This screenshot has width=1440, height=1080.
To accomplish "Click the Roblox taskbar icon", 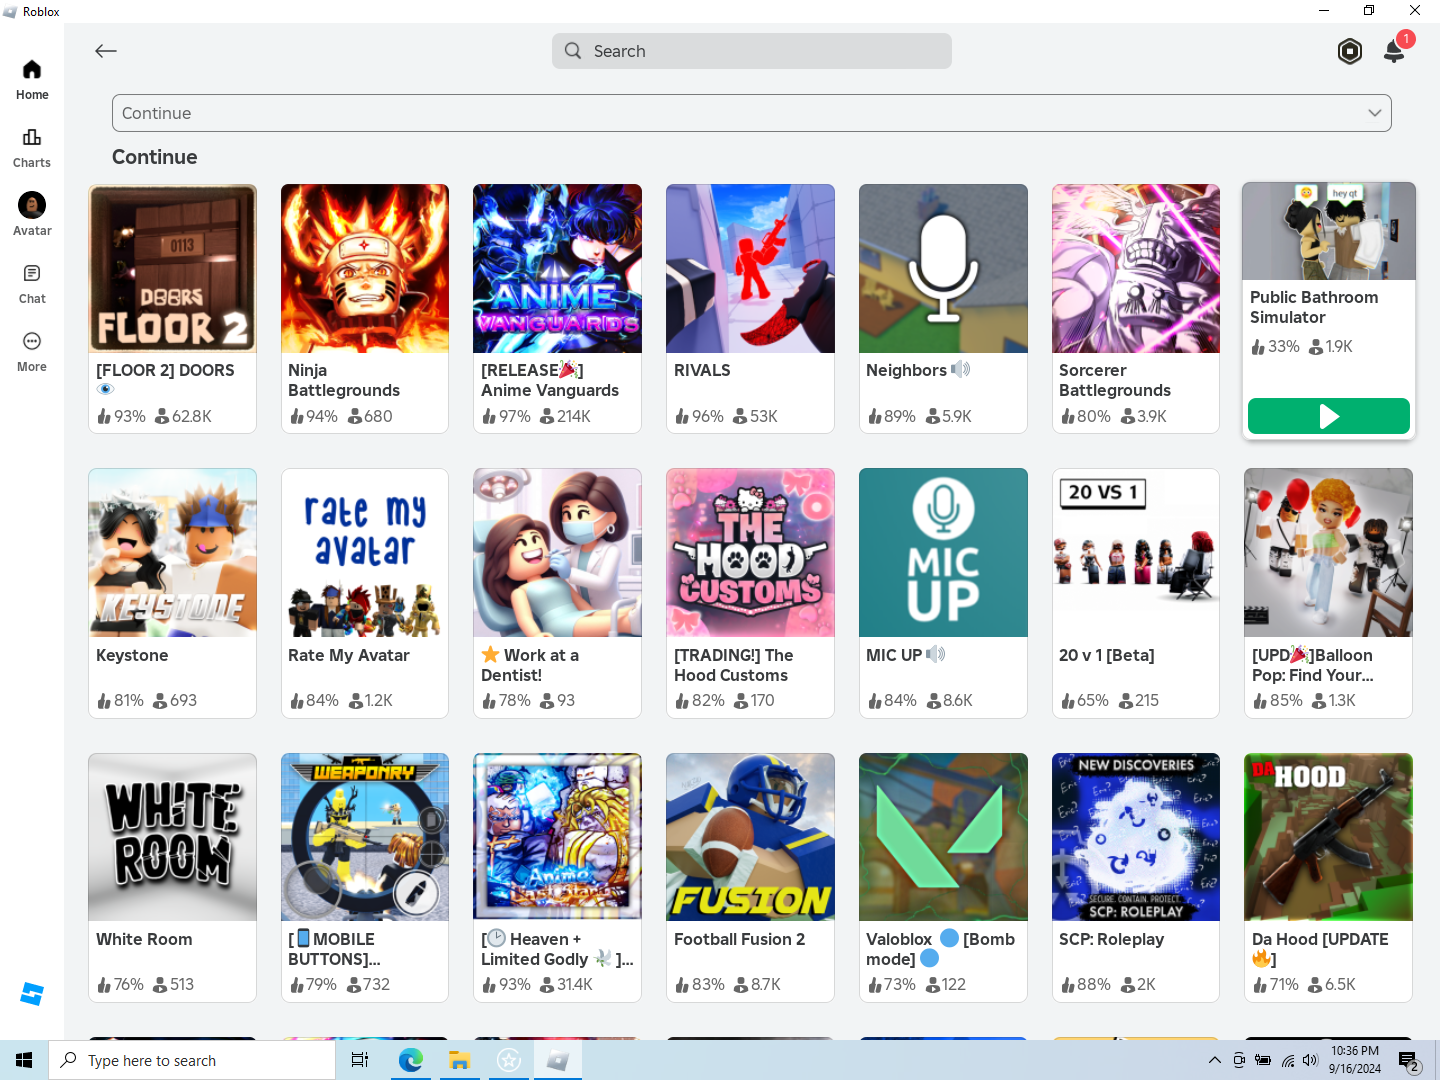I will coord(558,1060).
